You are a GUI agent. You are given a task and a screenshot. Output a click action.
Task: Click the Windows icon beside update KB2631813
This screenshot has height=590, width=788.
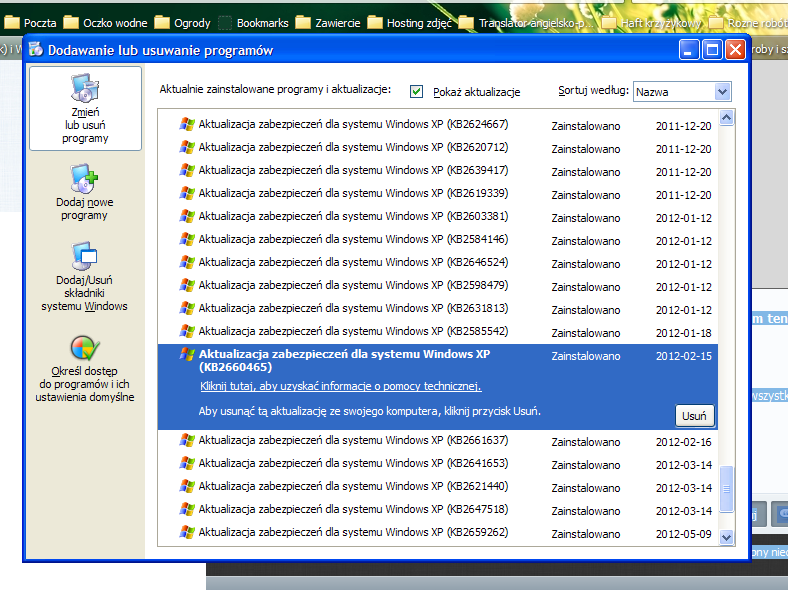(187, 308)
